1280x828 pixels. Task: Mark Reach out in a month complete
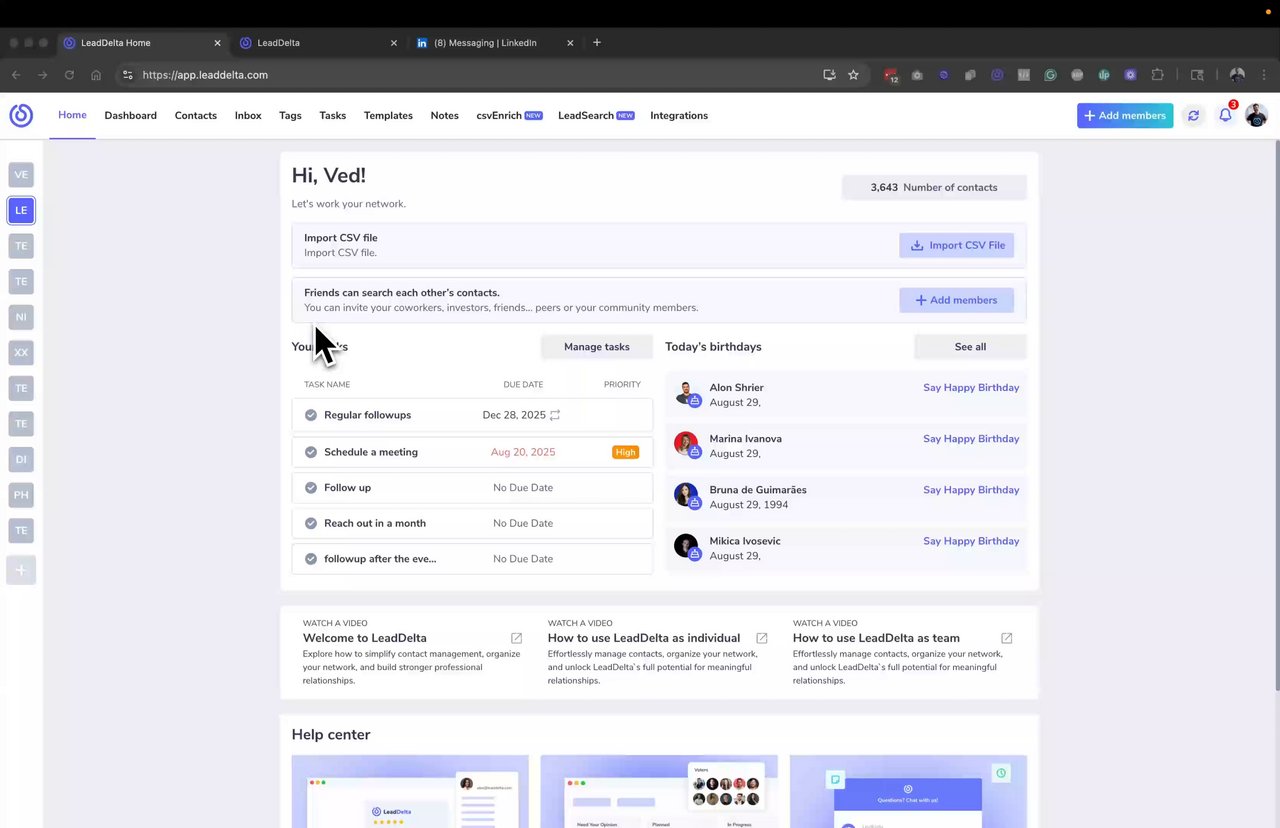coord(311,523)
